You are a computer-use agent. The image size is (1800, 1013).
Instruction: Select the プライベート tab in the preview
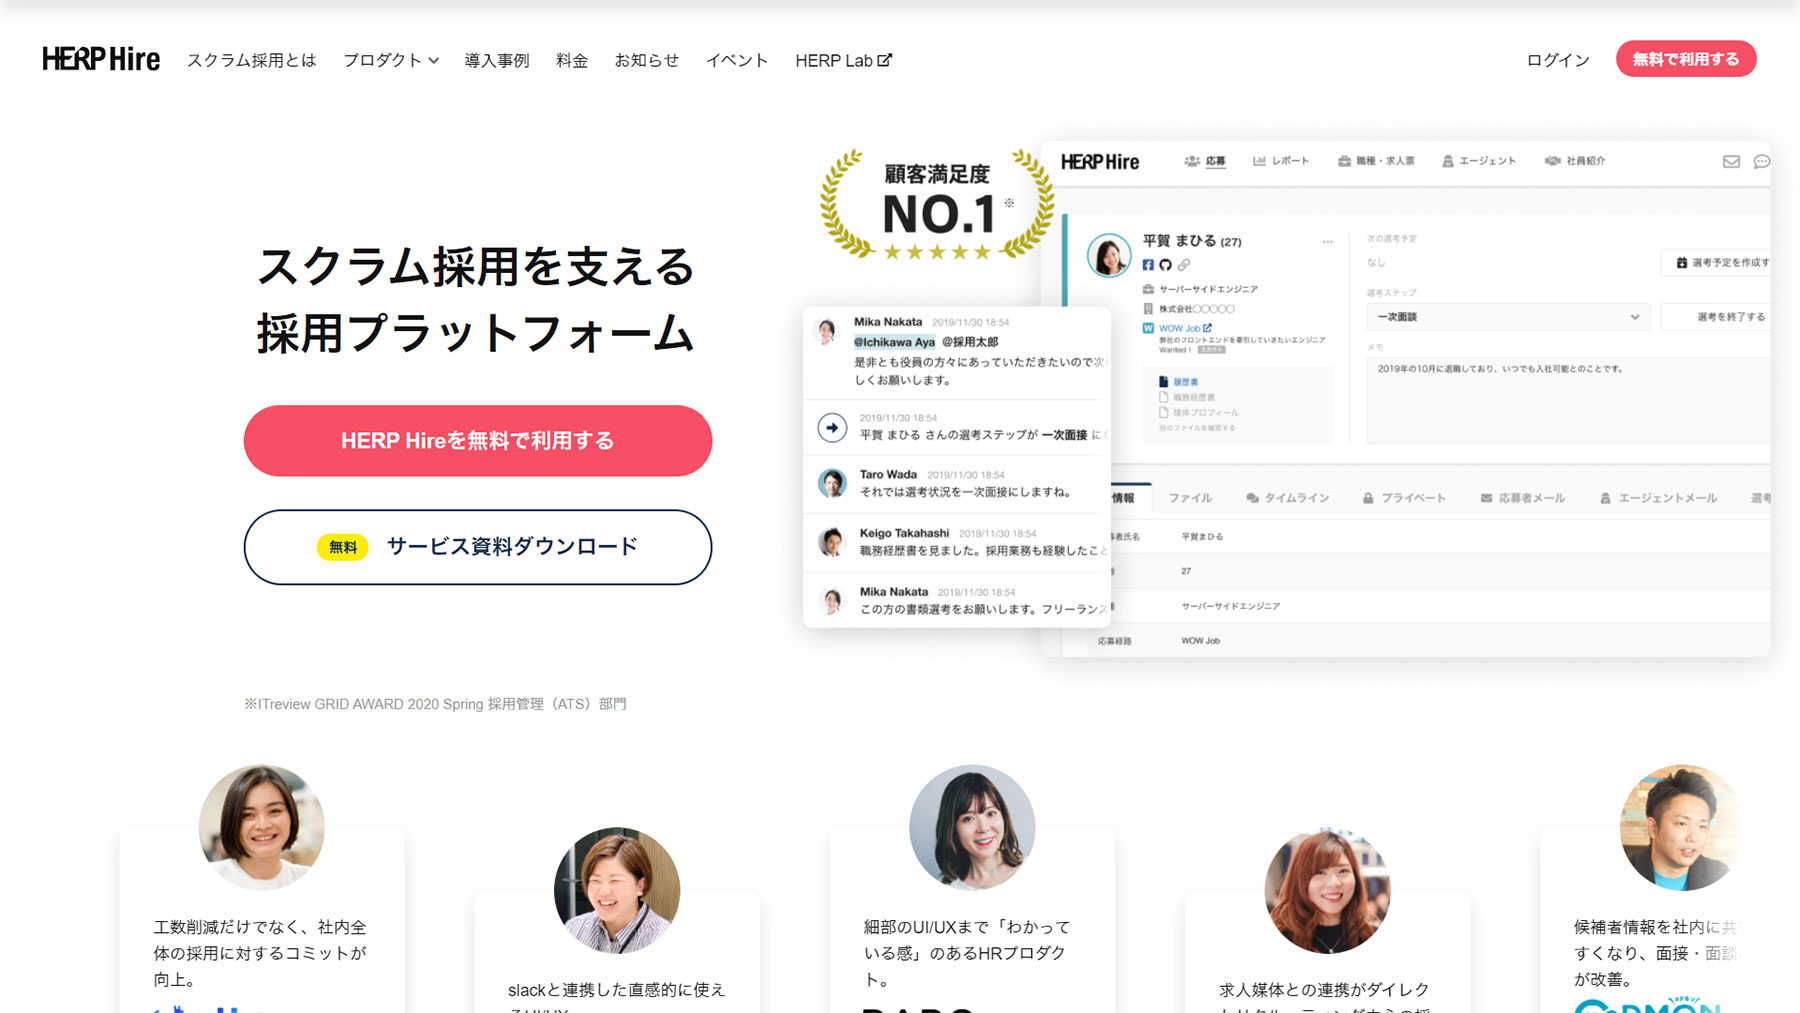pos(1404,498)
